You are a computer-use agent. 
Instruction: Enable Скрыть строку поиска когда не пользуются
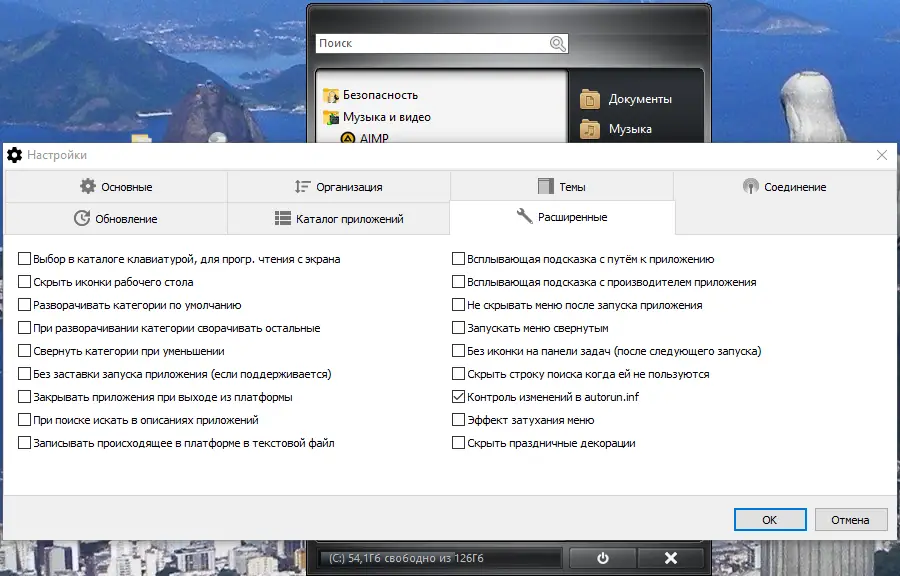[x=458, y=373]
